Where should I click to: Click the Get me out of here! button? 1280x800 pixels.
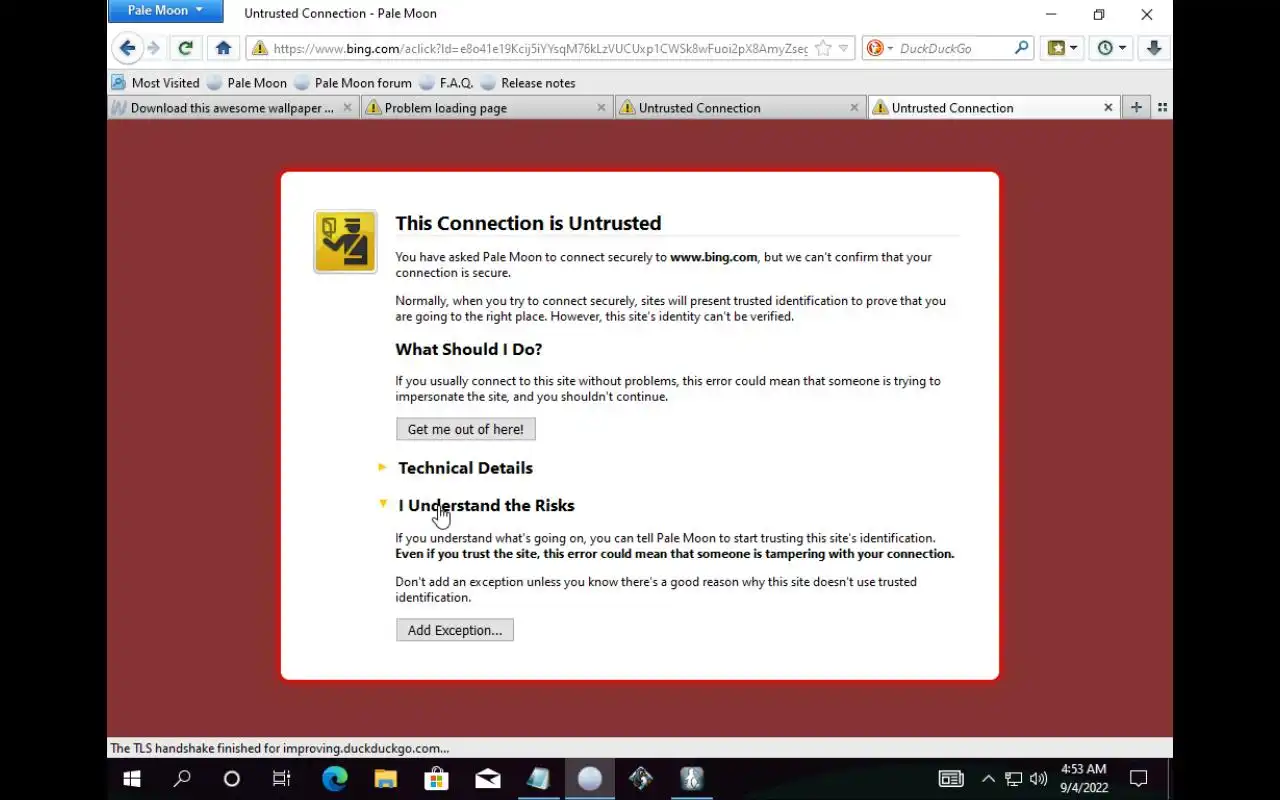click(x=466, y=429)
